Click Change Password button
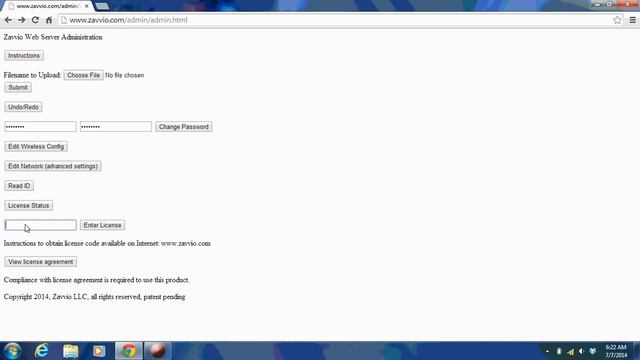Screen dimensions: 640x360 (184, 127)
